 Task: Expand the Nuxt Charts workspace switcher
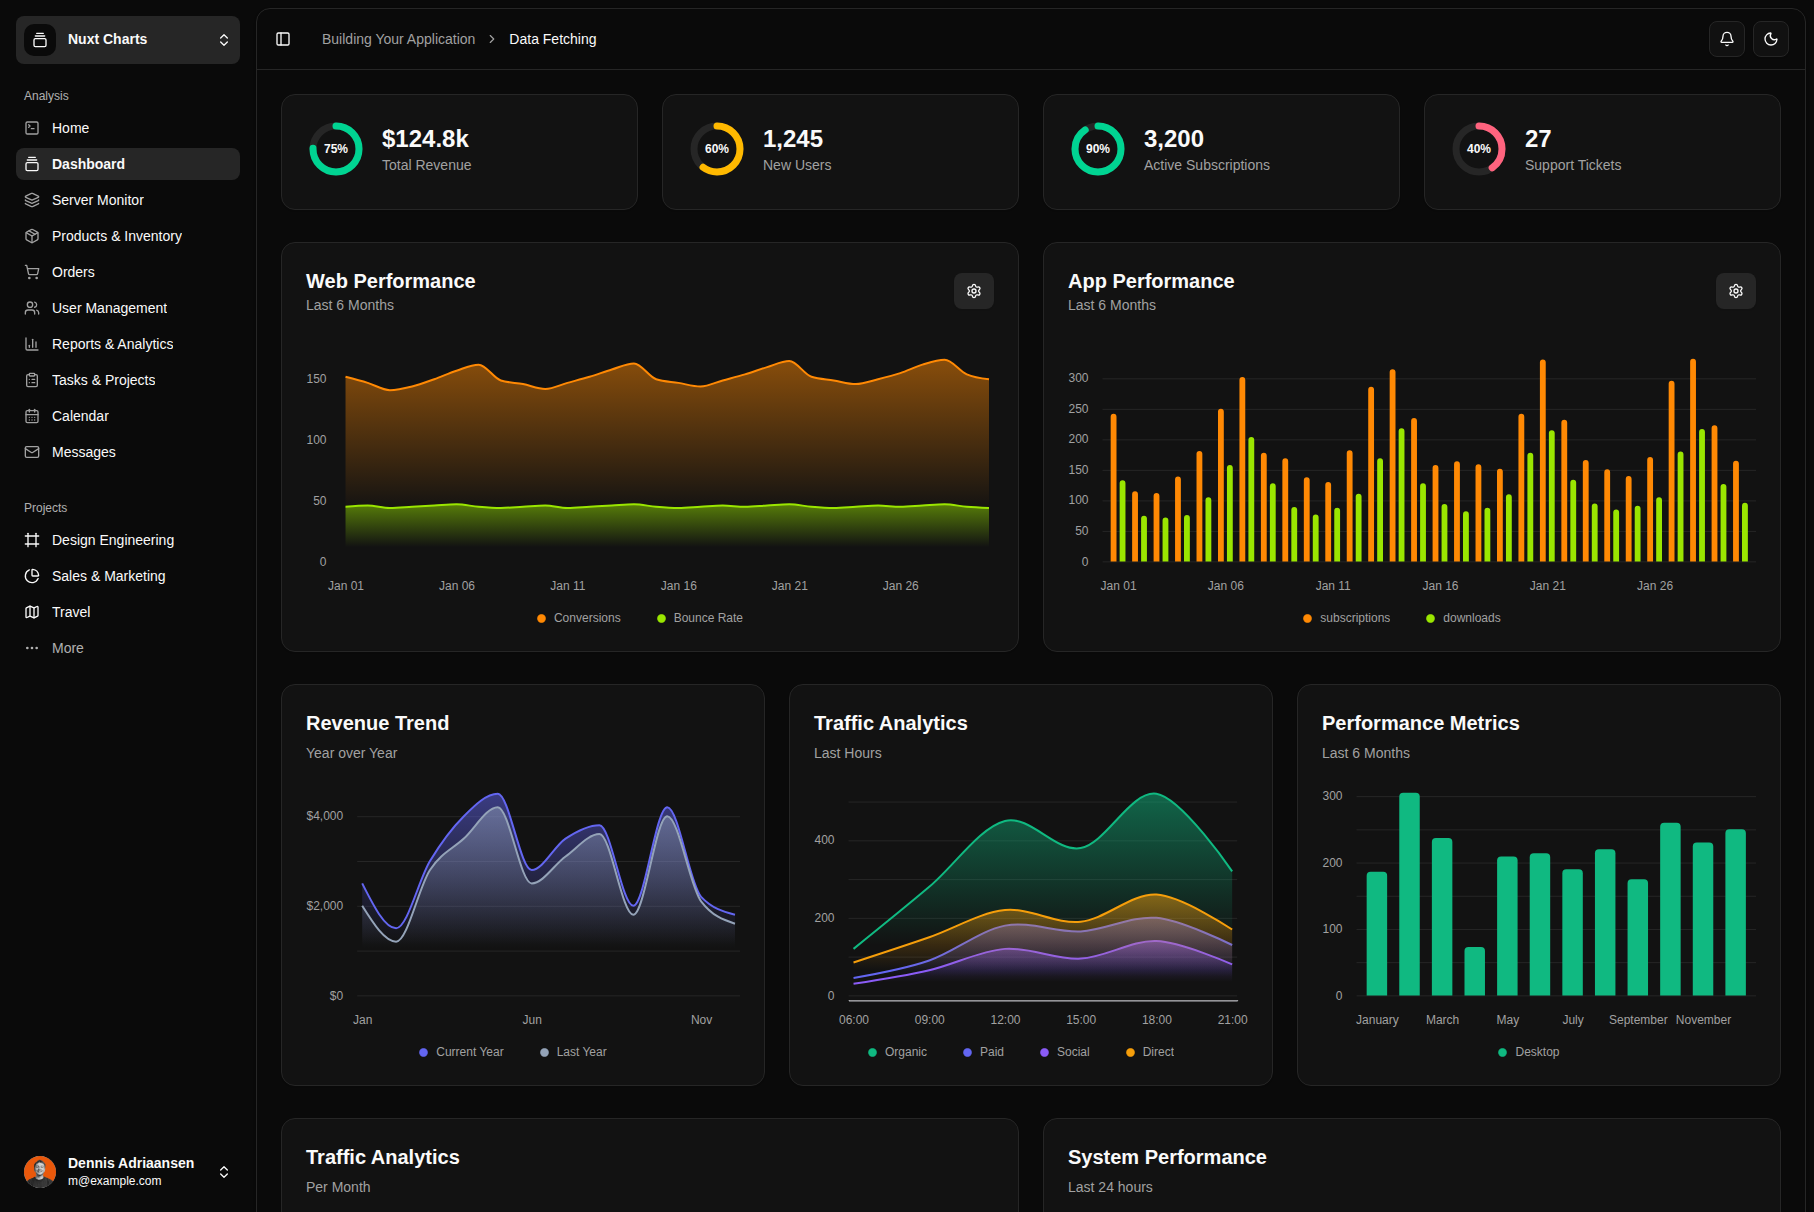(128, 40)
